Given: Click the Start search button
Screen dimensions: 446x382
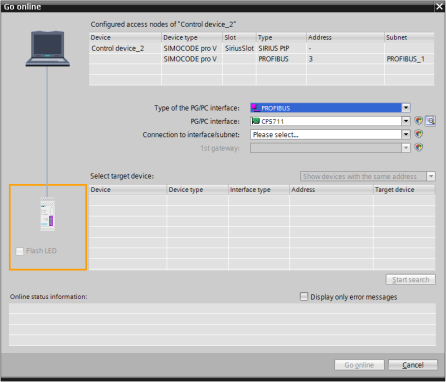Looking at the screenshot, I should (x=411, y=279).
